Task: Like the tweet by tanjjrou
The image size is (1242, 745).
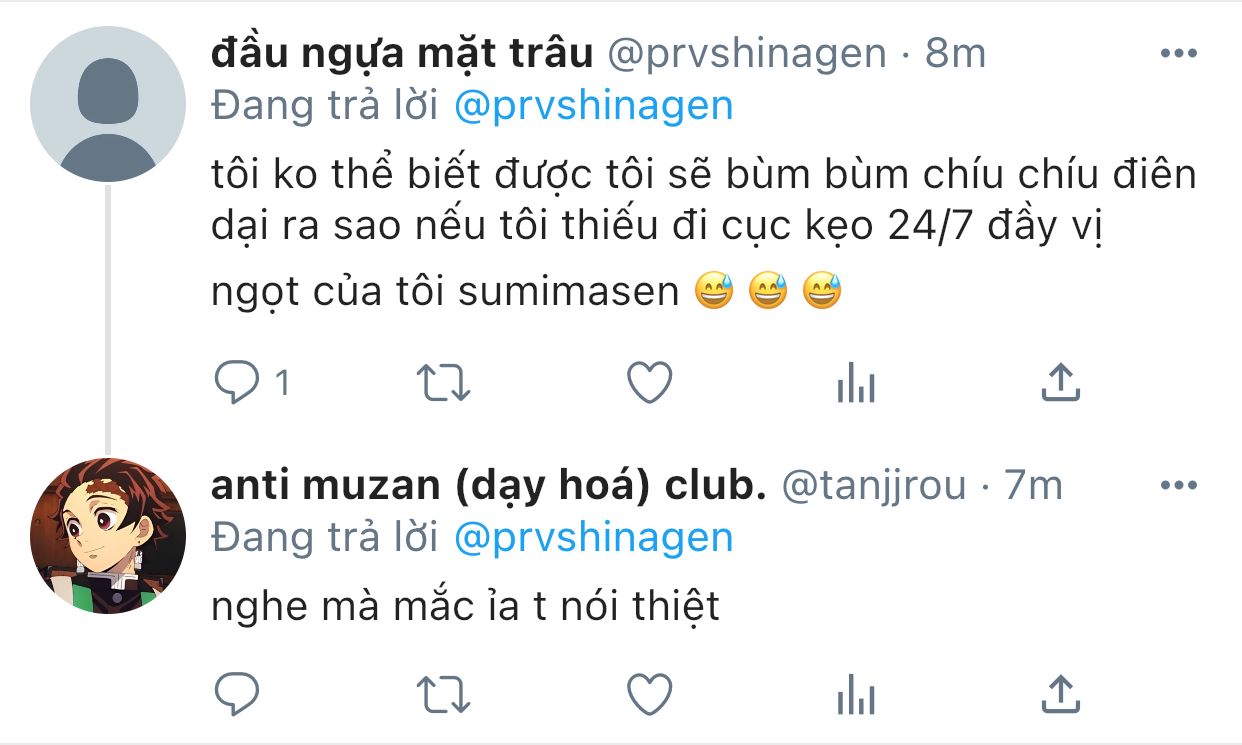Action: 650,692
